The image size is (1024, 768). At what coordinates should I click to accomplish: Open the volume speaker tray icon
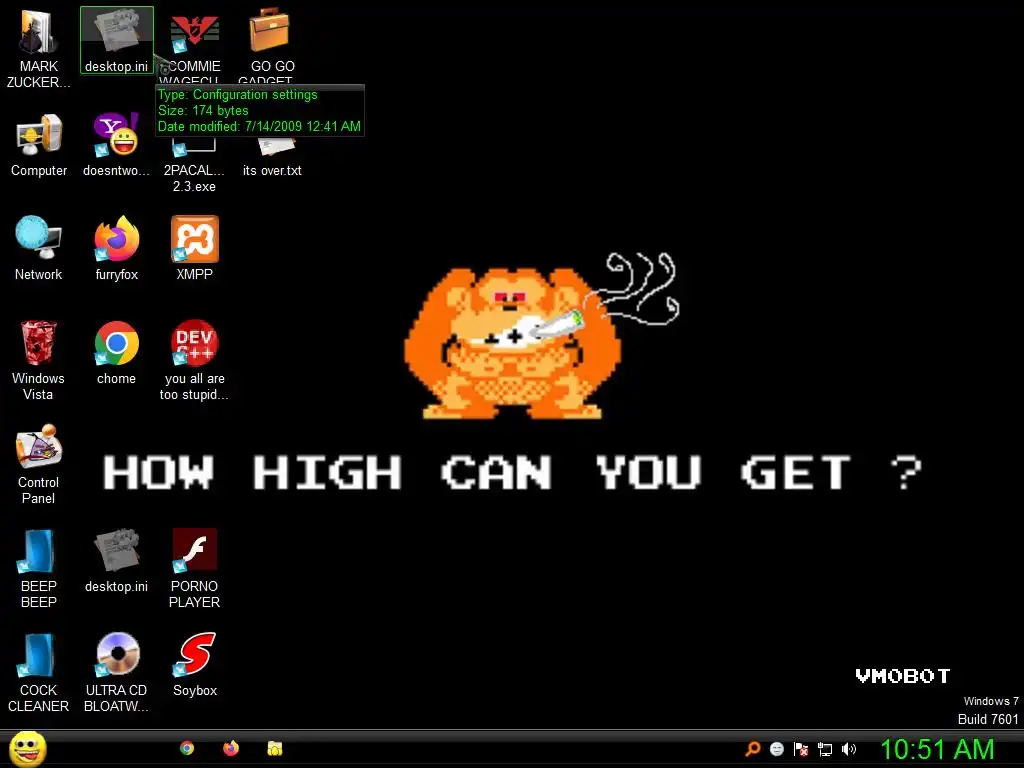click(x=848, y=749)
